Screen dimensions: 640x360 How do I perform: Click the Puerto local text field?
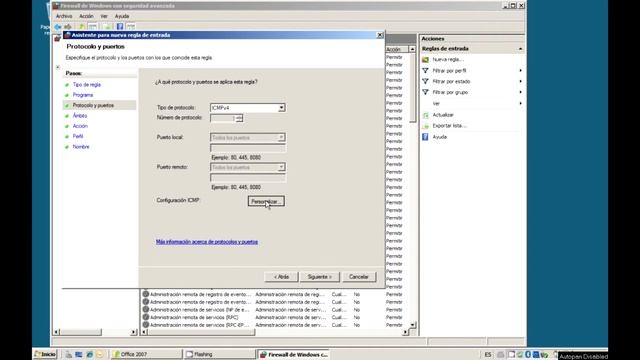(x=248, y=148)
